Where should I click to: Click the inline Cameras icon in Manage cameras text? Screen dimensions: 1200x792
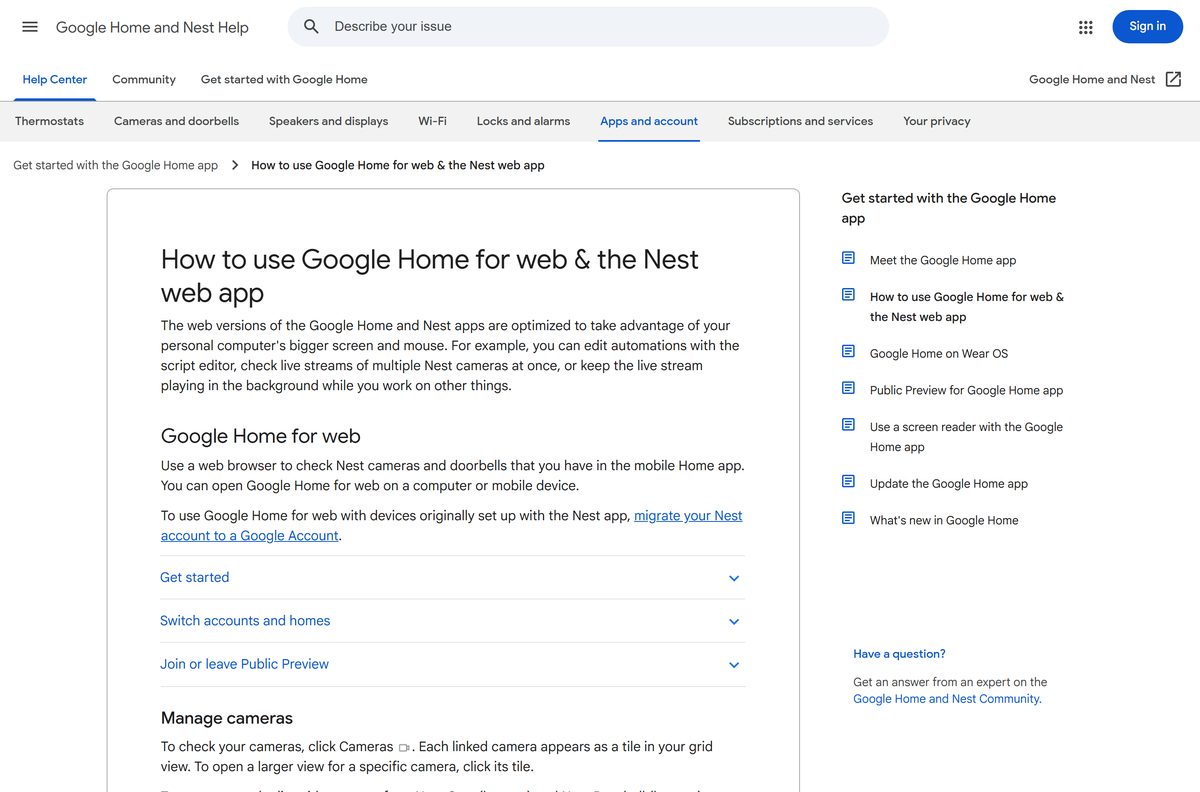404,747
